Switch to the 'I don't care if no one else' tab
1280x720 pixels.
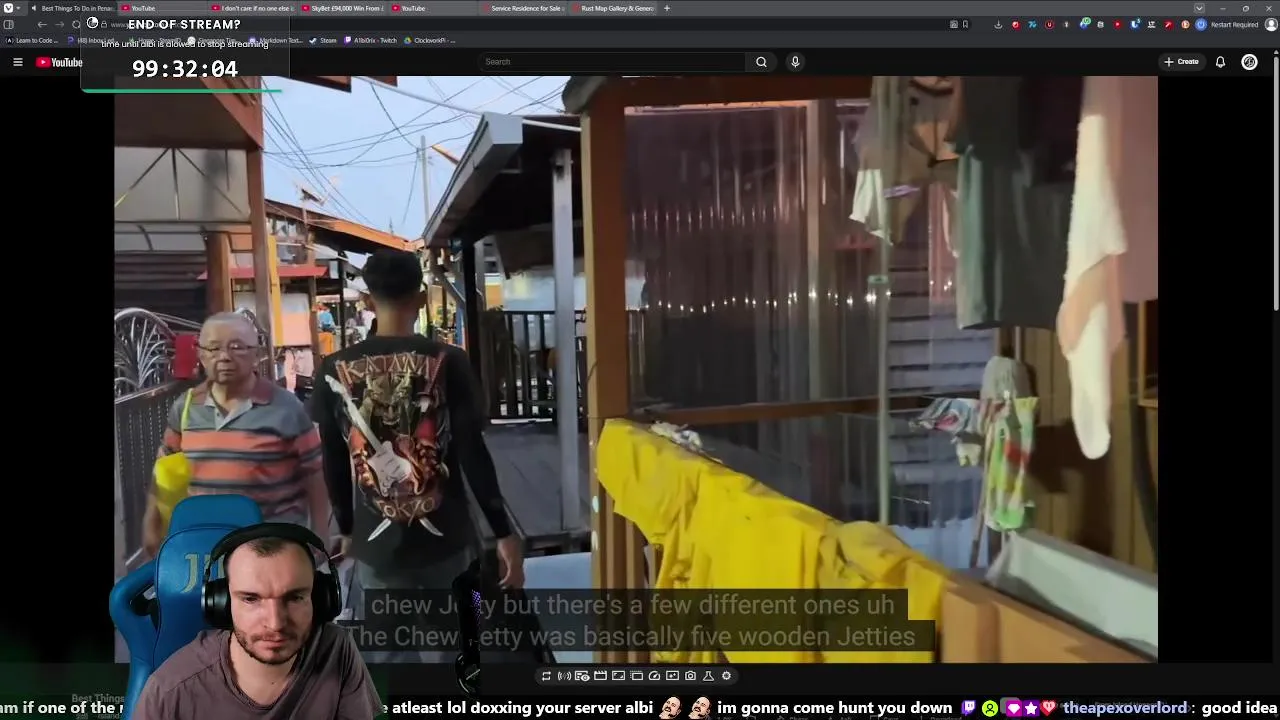(252, 8)
